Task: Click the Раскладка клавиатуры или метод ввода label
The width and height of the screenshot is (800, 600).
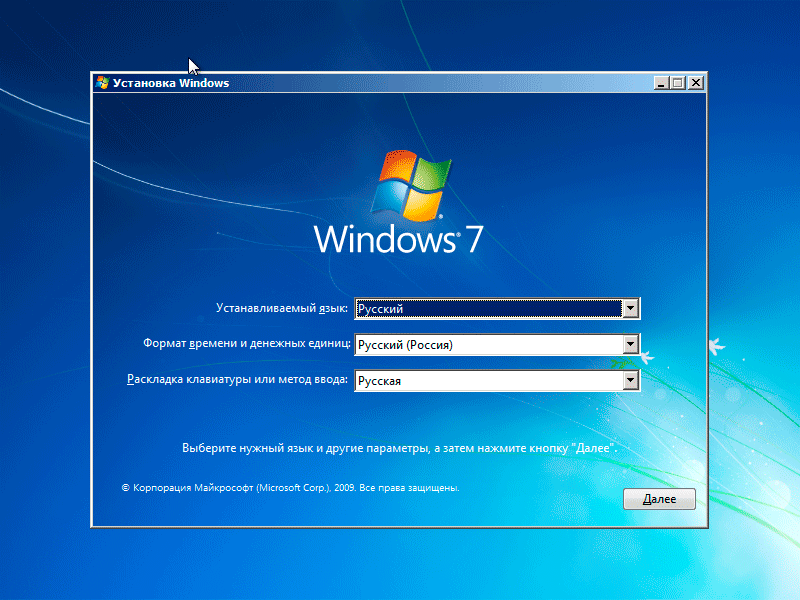Action: coord(237,381)
